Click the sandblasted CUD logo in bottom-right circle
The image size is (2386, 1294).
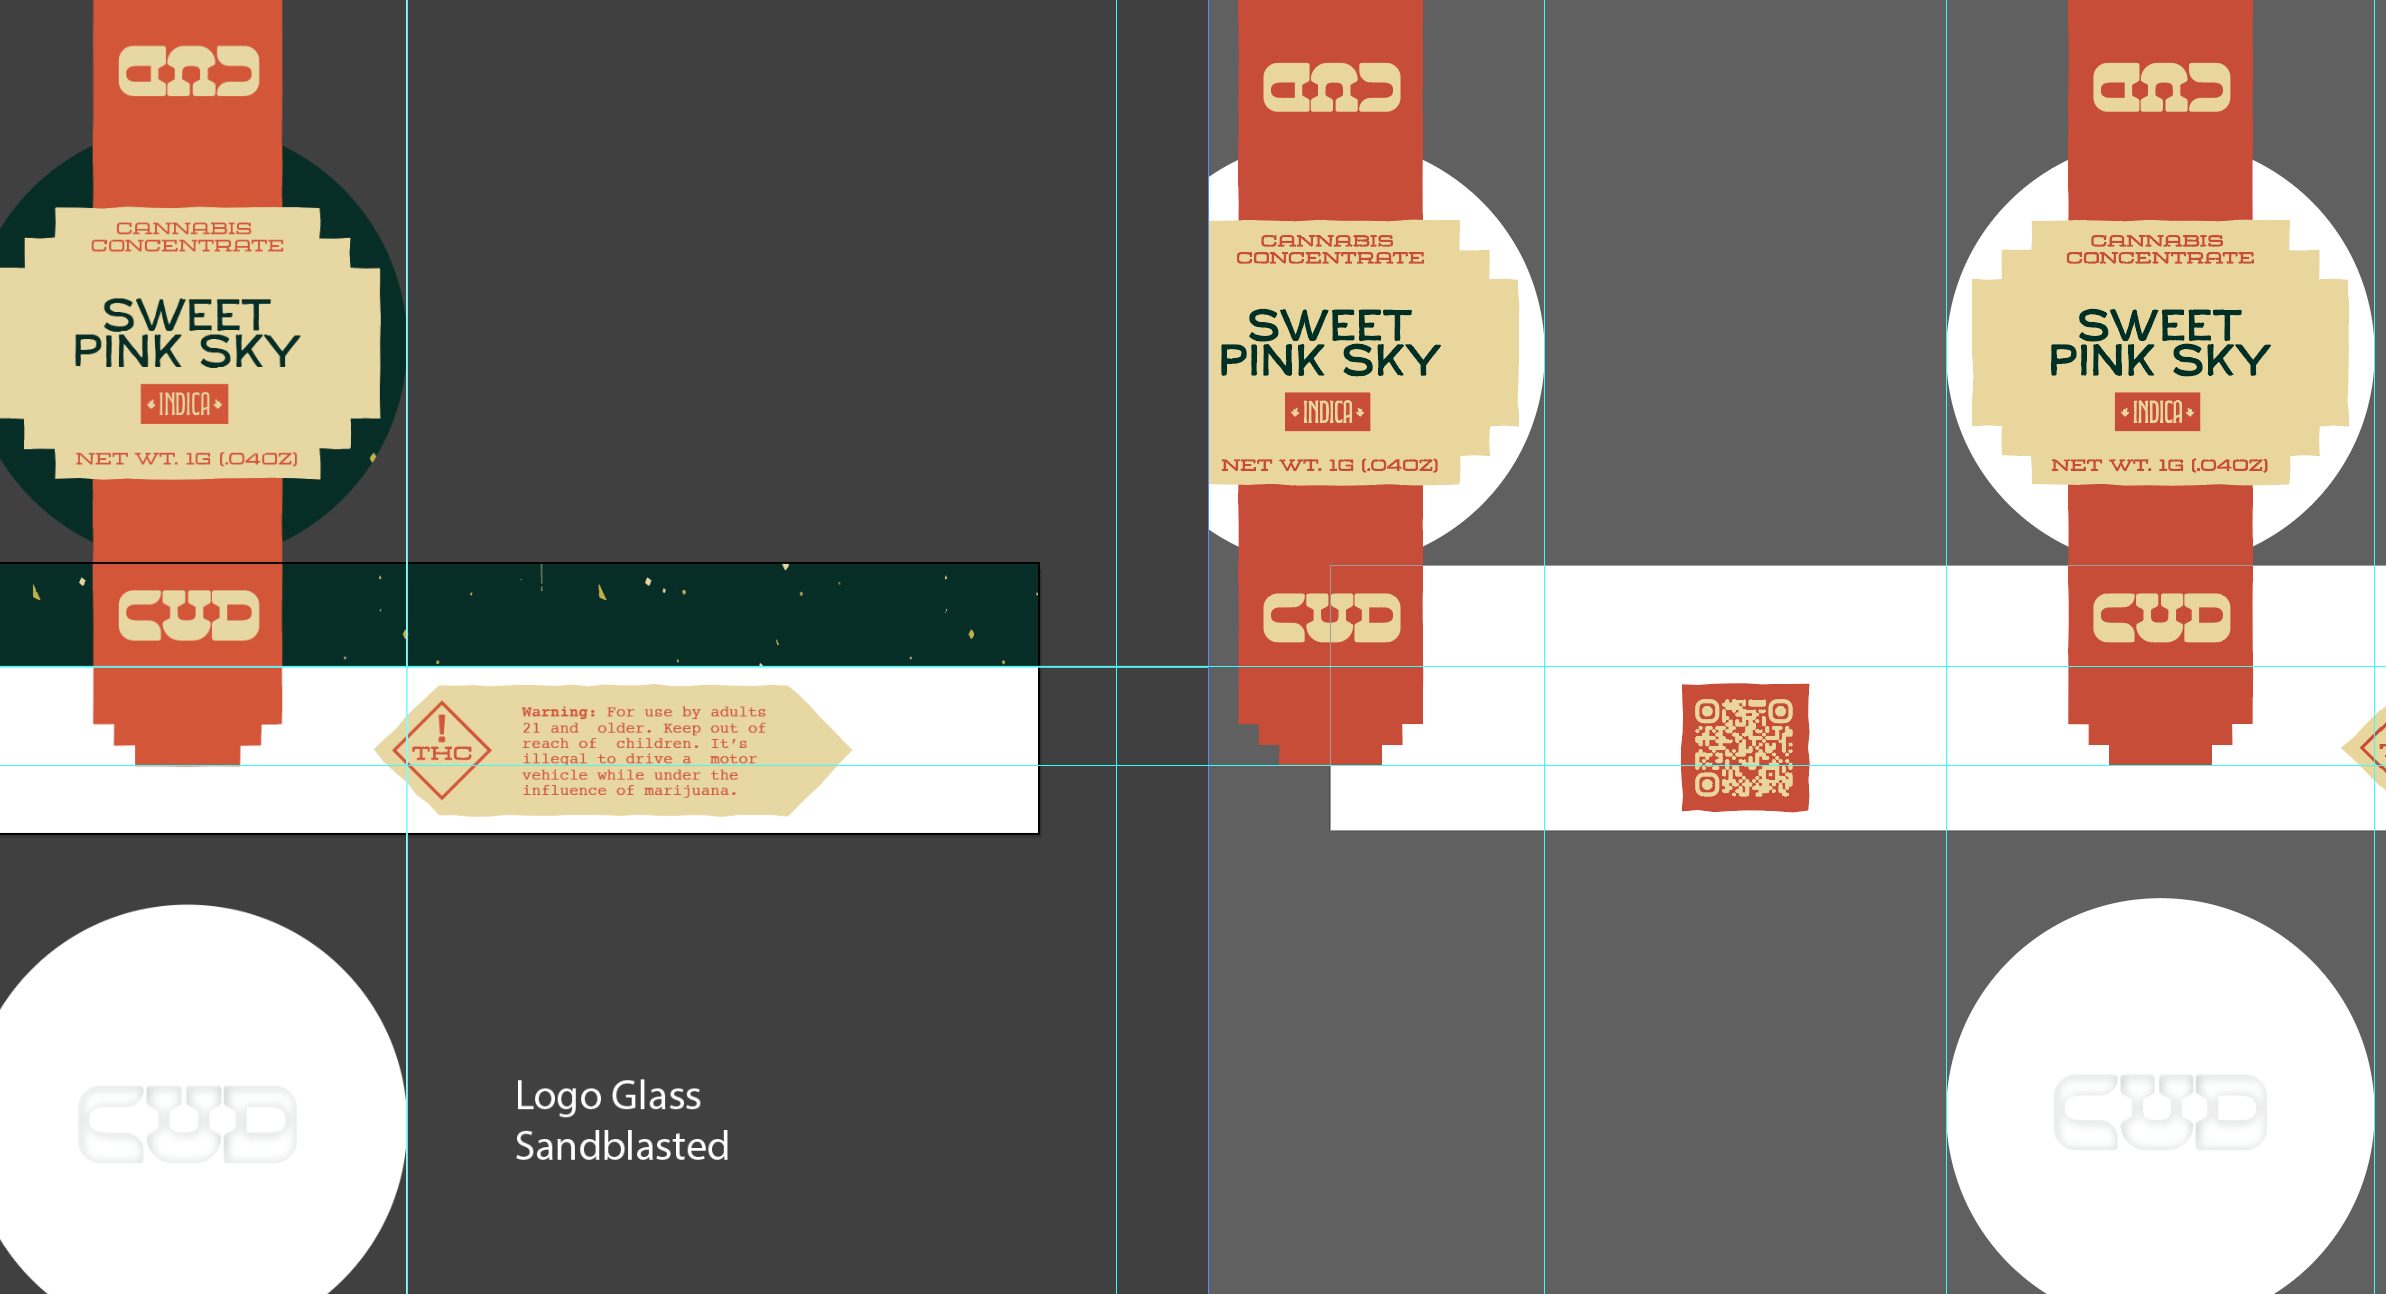pyautogui.click(x=2160, y=1112)
